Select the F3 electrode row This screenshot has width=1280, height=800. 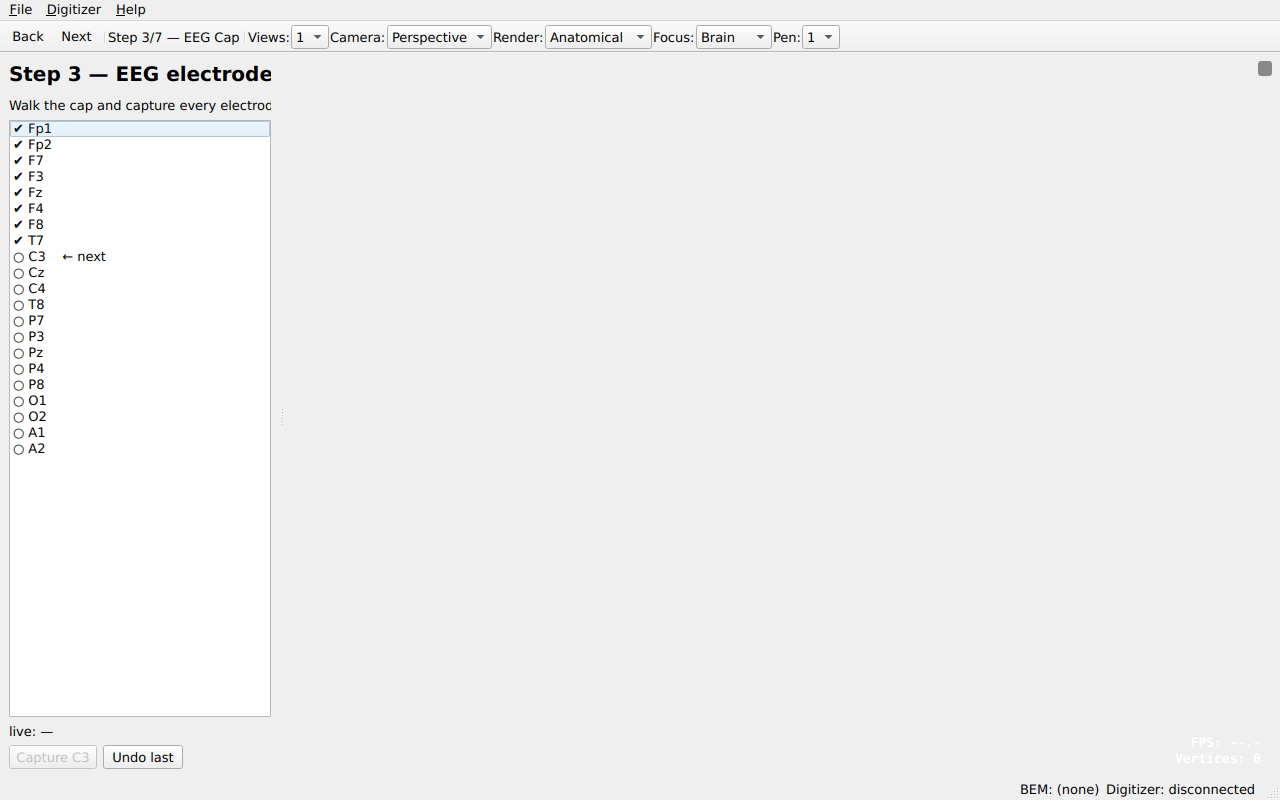140,177
